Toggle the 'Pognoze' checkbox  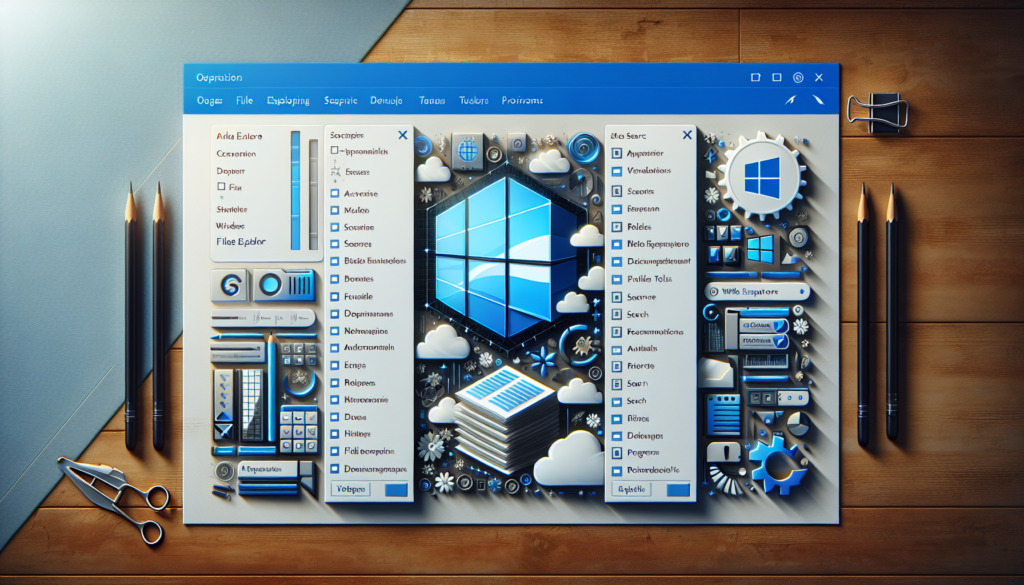616,452
